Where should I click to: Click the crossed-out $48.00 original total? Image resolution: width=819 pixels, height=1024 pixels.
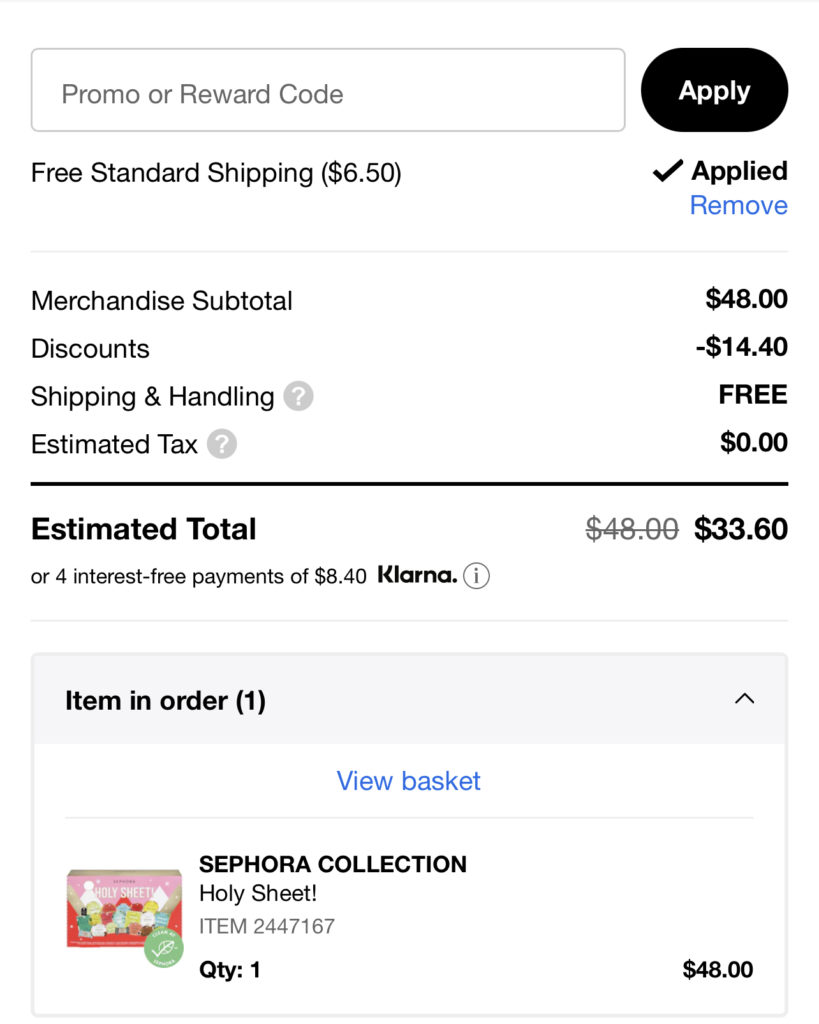[632, 529]
